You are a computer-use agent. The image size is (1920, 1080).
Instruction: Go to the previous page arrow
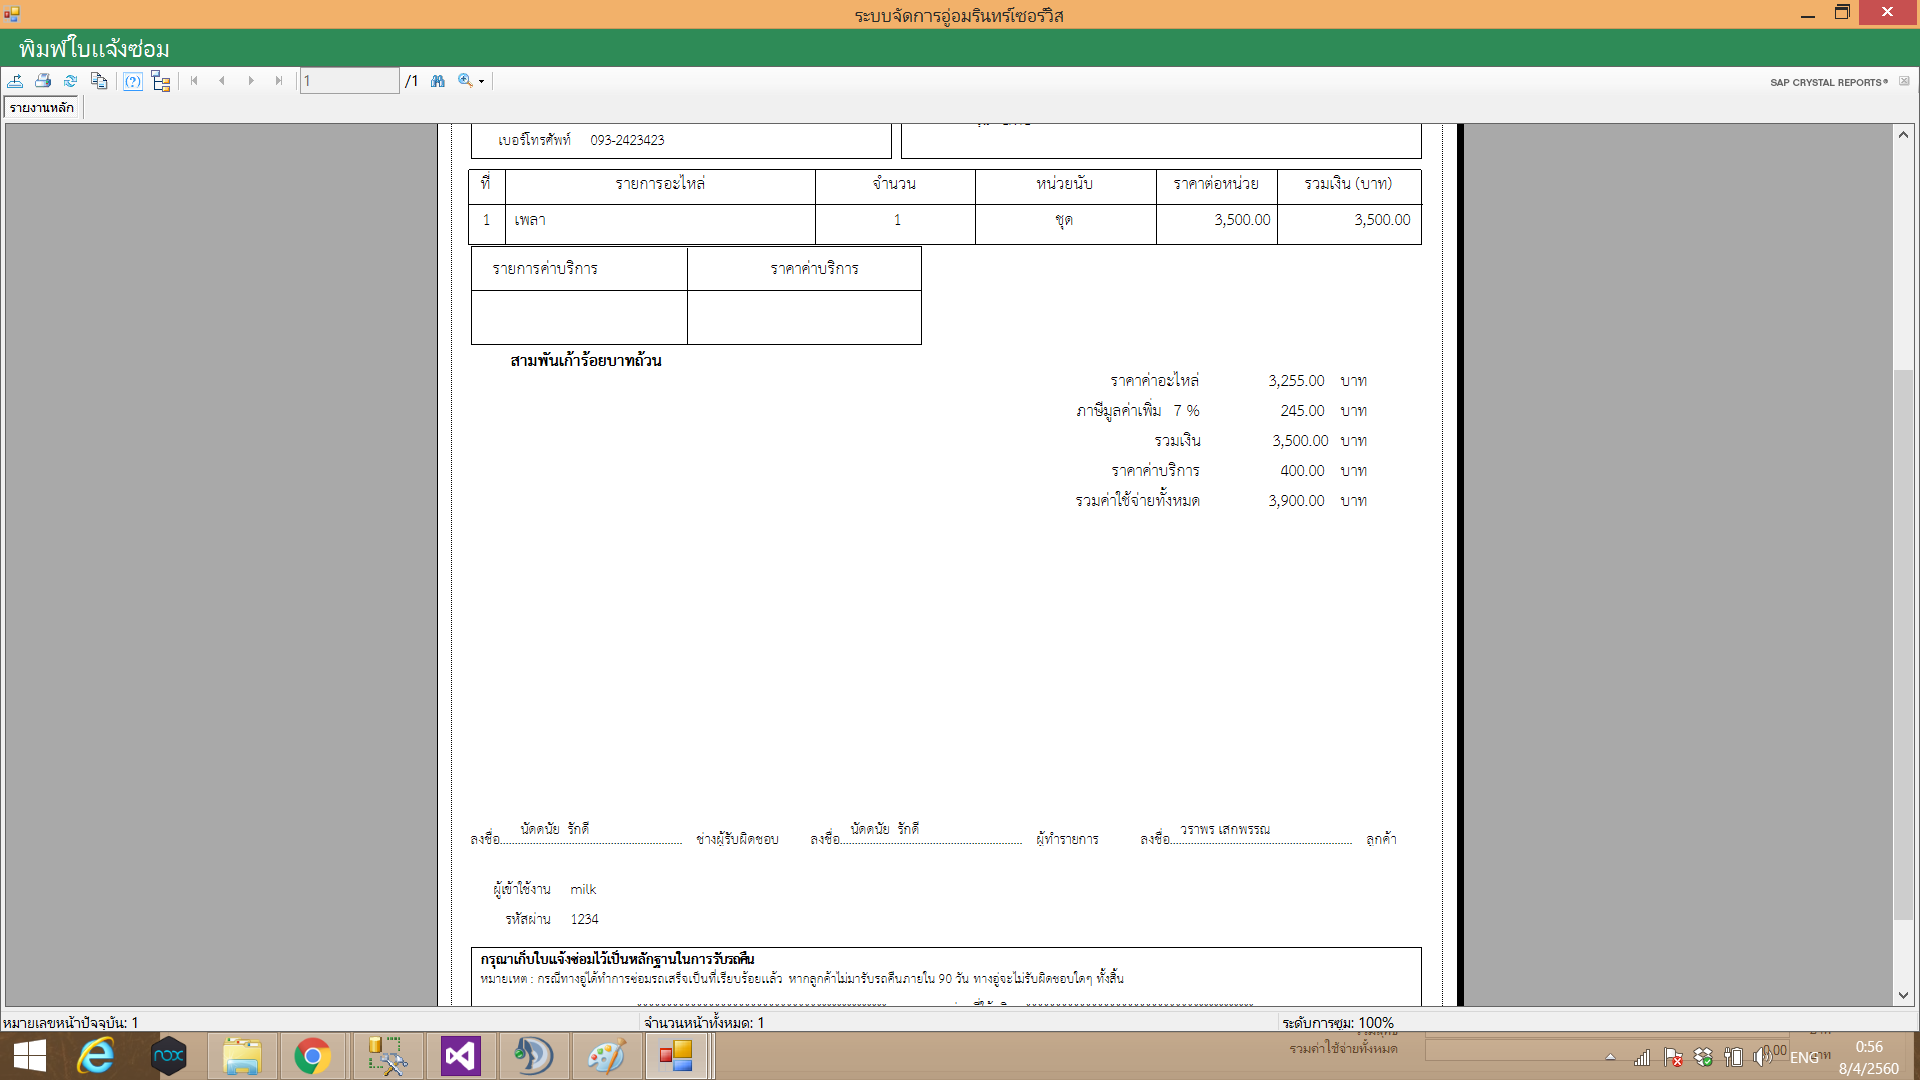pos(222,81)
